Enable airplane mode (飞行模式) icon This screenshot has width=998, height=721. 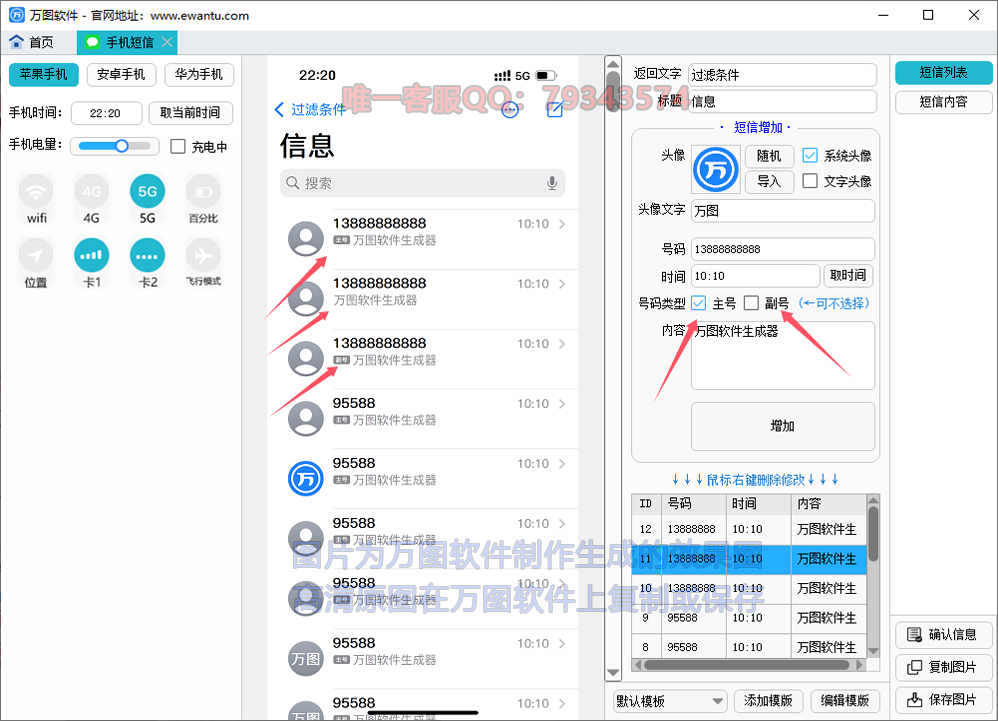[x=203, y=256]
